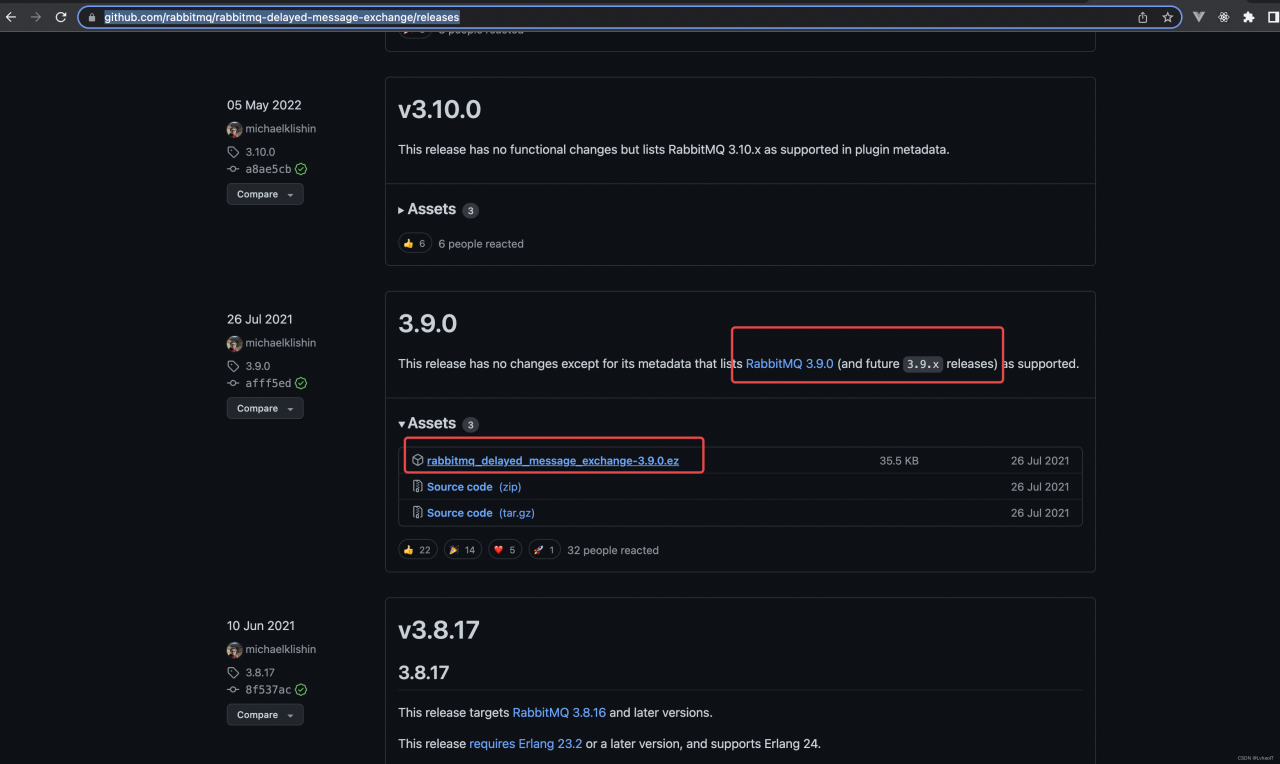1280x764 pixels.
Task: Open the React devtools extension icon
Action: (x=1223, y=17)
